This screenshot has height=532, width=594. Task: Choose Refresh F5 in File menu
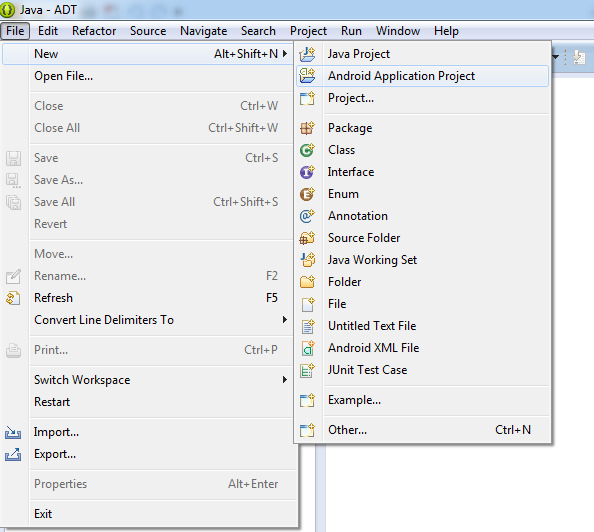pos(148,298)
